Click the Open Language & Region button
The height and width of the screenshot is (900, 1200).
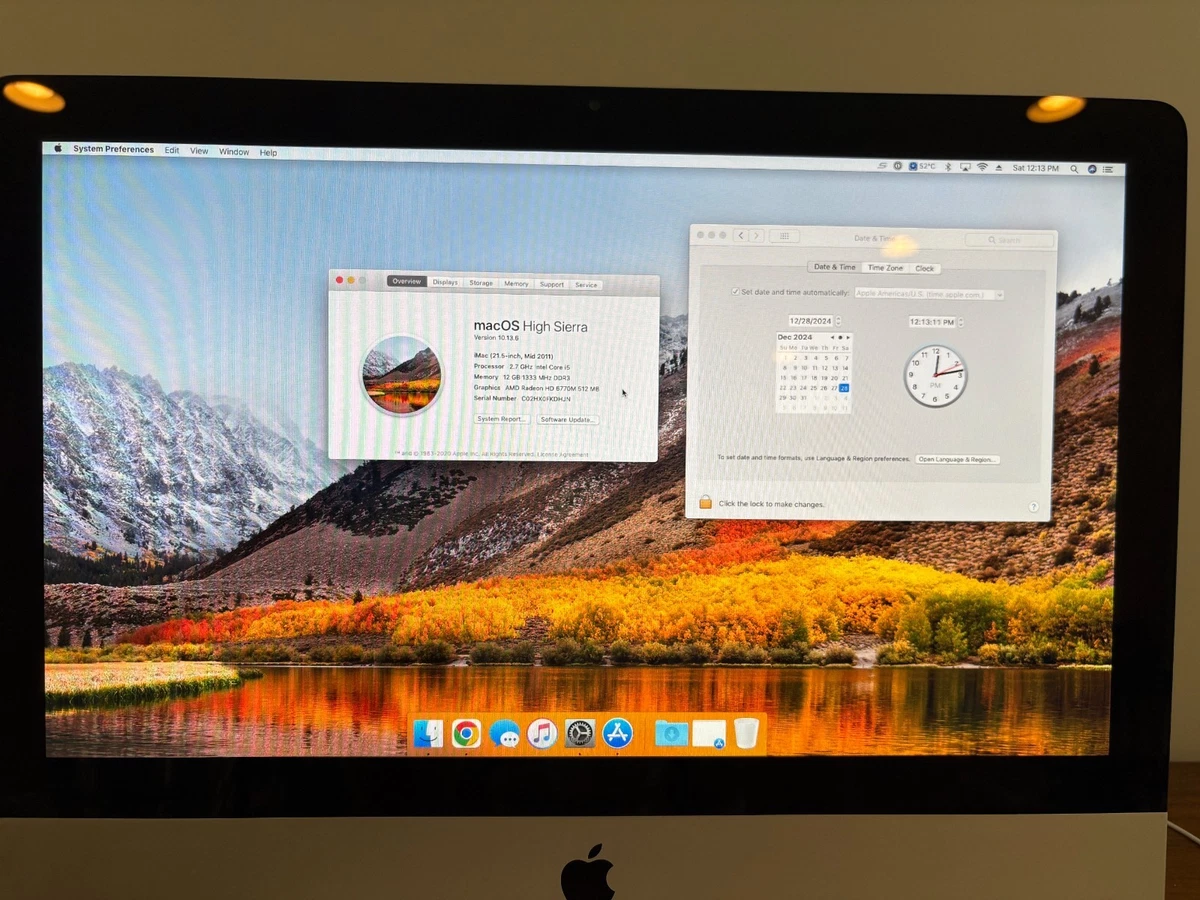coord(957,459)
